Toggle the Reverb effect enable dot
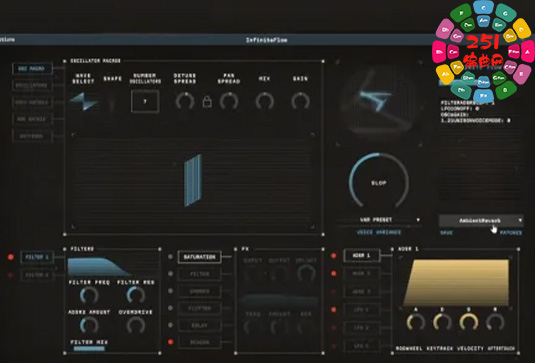Image resolution: width=535 pixels, height=363 pixels. [x=171, y=342]
